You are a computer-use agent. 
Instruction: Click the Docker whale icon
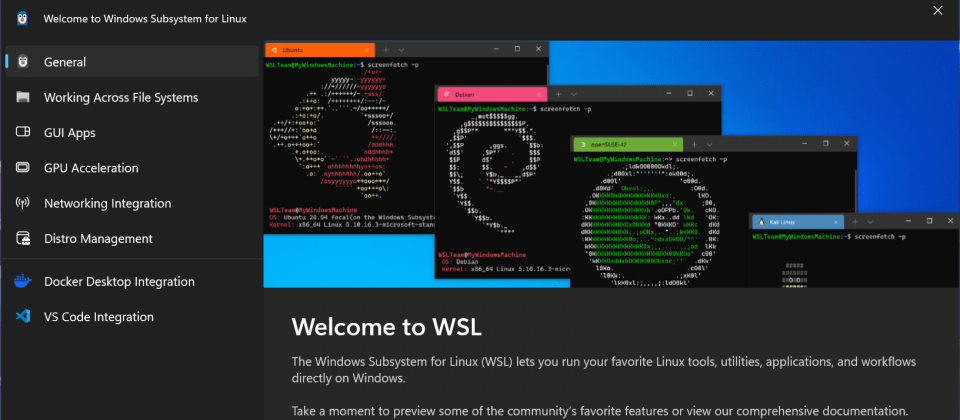pos(23,282)
